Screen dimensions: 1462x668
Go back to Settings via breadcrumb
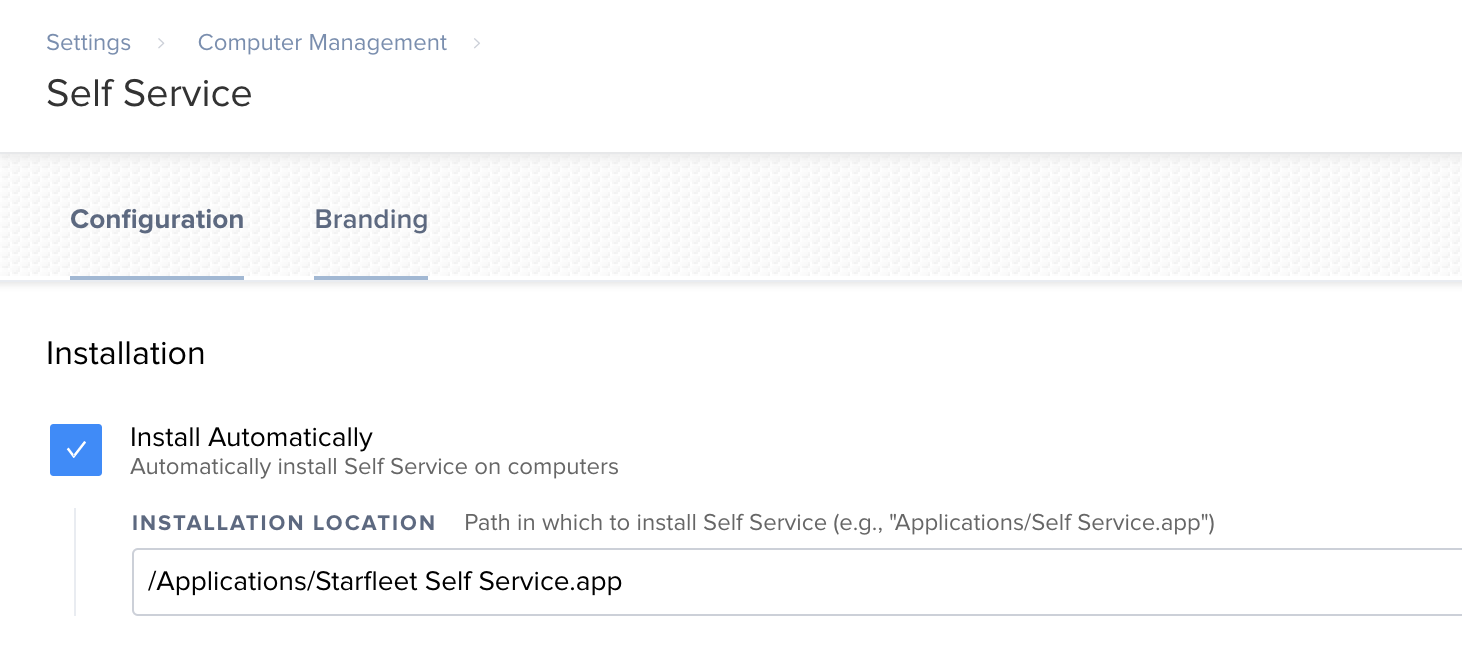click(88, 43)
